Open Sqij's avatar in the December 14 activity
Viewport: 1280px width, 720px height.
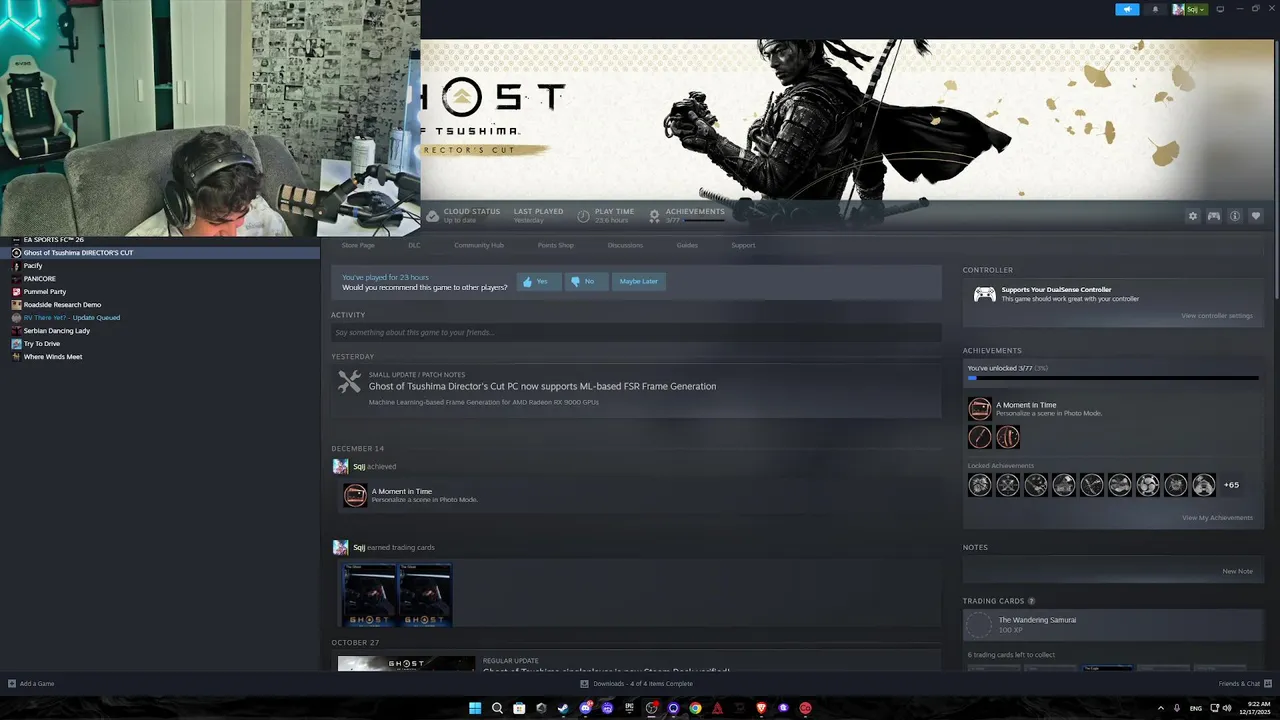pos(340,466)
